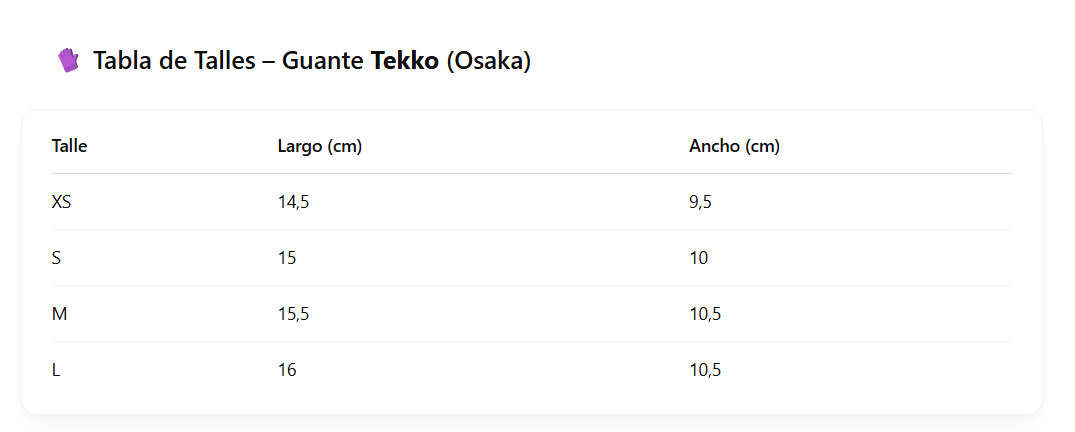1075x432 pixels.
Task: Click the 9,5 width value
Action: (x=701, y=202)
